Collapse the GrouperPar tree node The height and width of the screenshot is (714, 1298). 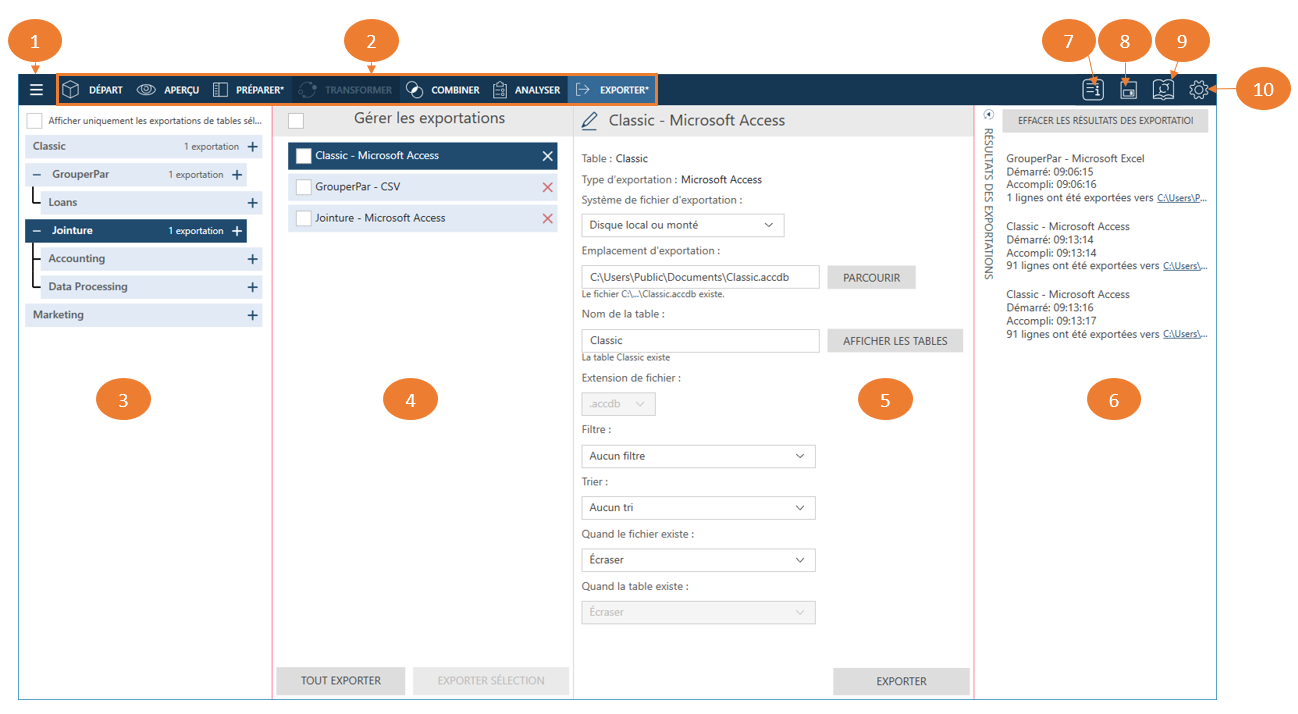[x=37, y=175]
